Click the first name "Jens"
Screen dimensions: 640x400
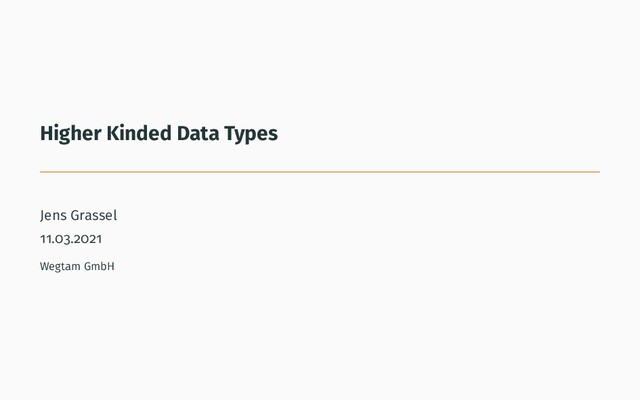point(53,215)
